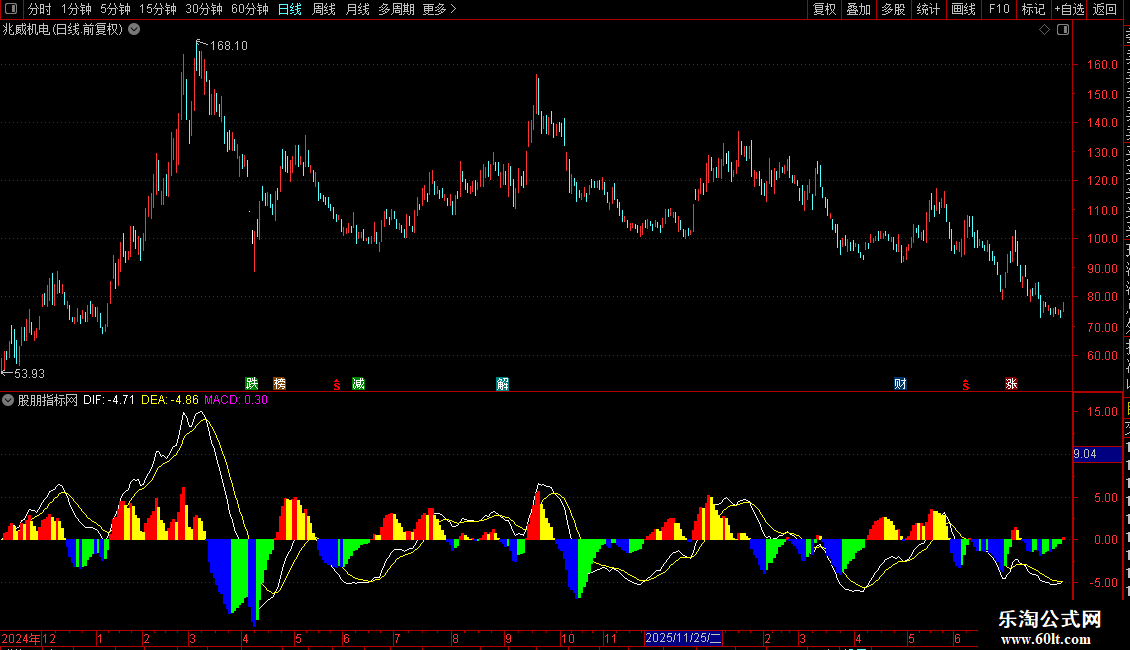Click the 叠加 overlay button
The width and height of the screenshot is (1130, 650).
coord(858,9)
